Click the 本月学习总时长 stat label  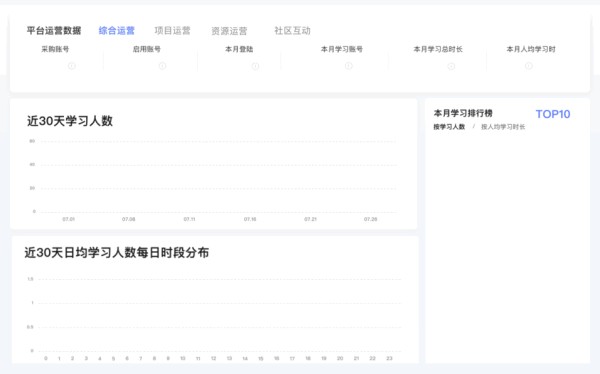pos(438,49)
